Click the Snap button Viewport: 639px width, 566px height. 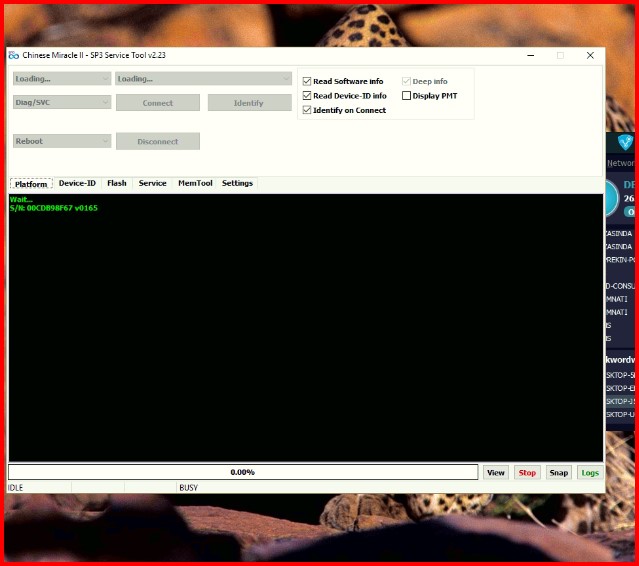point(558,473)
